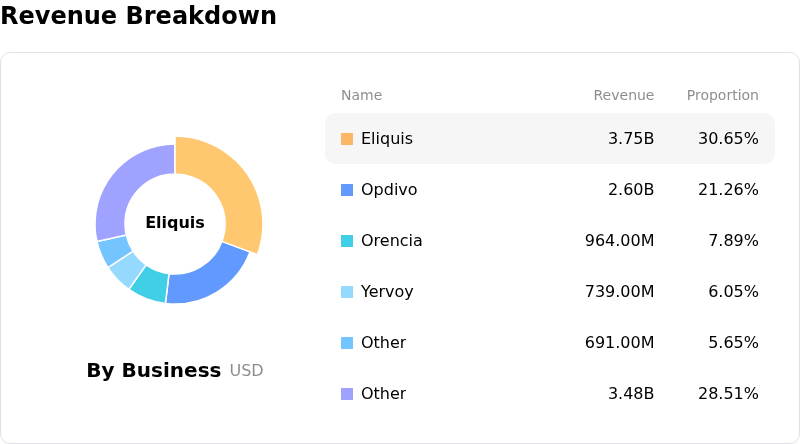The height and width of the screenshot is (444, 800).
Task: Click Orencia's 7.89% proportion value
Action: 733,241
